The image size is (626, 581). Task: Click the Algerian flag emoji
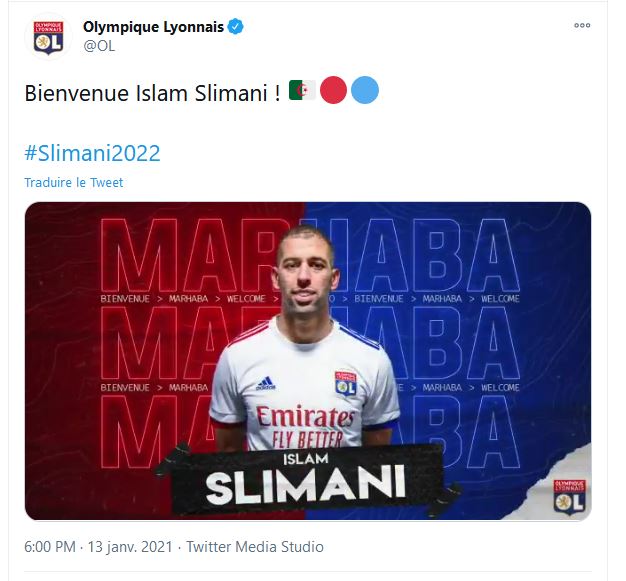(x=302, y=90)
